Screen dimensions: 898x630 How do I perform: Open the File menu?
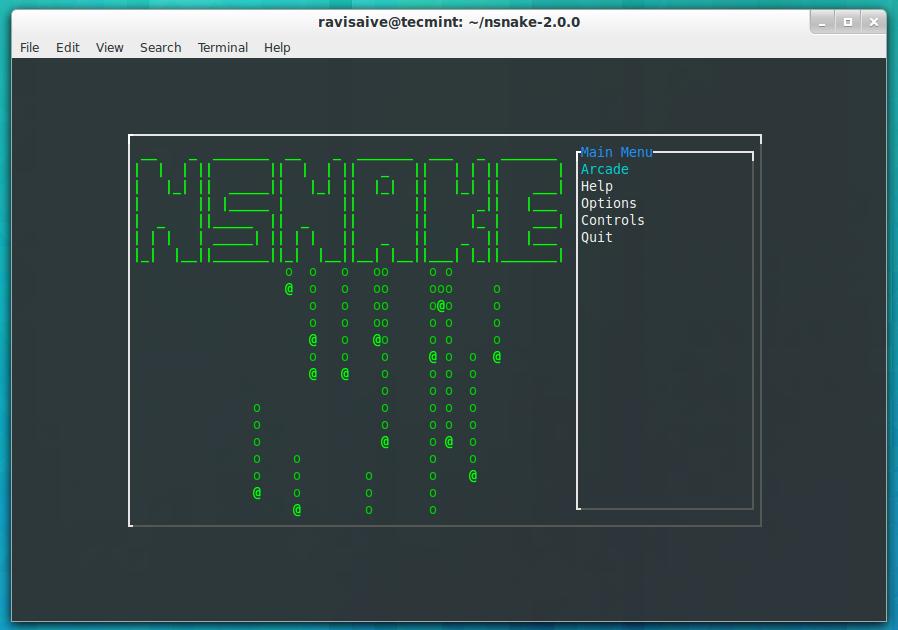coord(30,47)
